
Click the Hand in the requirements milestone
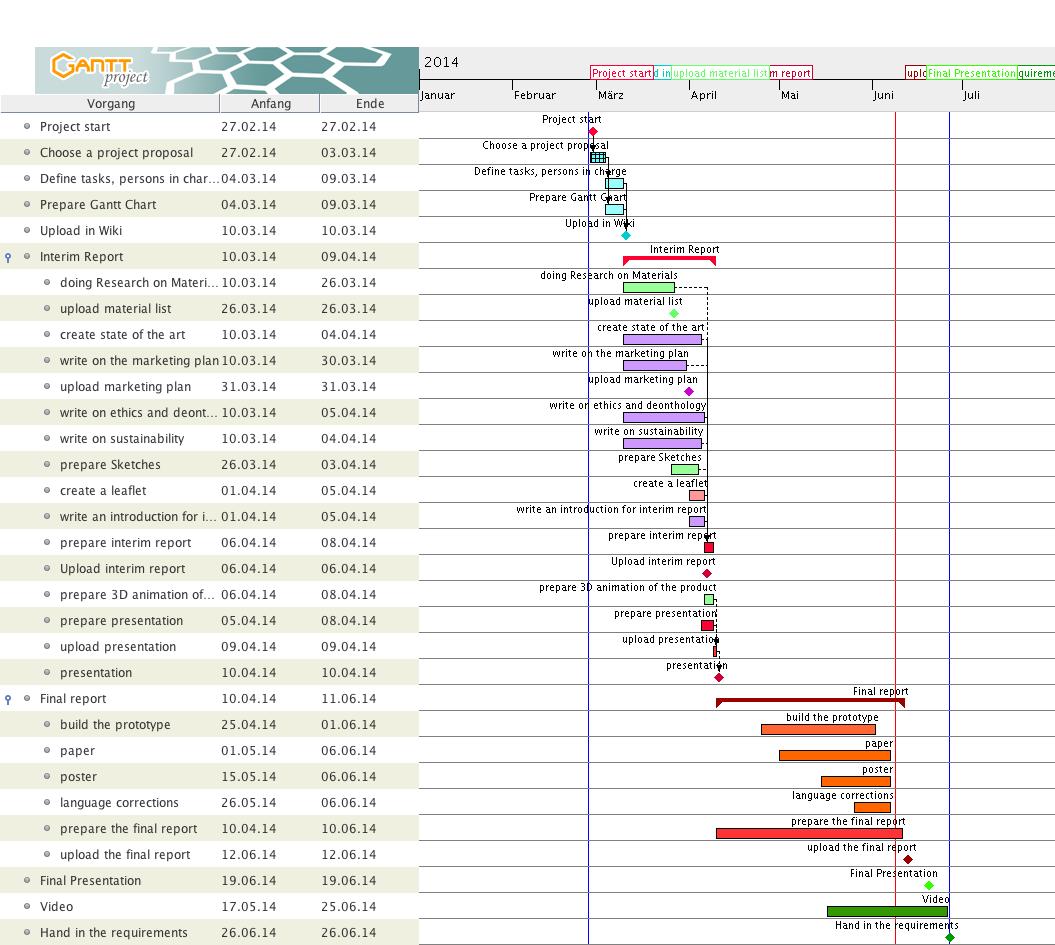point(950,938)
